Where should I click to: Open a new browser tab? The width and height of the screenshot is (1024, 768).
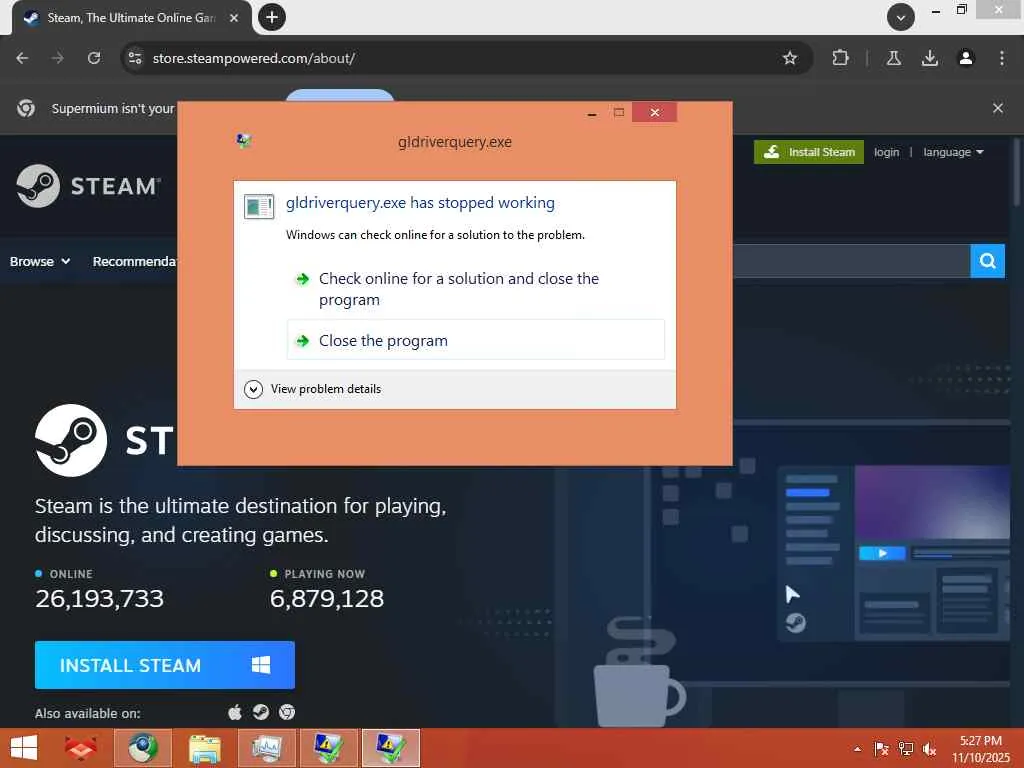click(272, 17)
